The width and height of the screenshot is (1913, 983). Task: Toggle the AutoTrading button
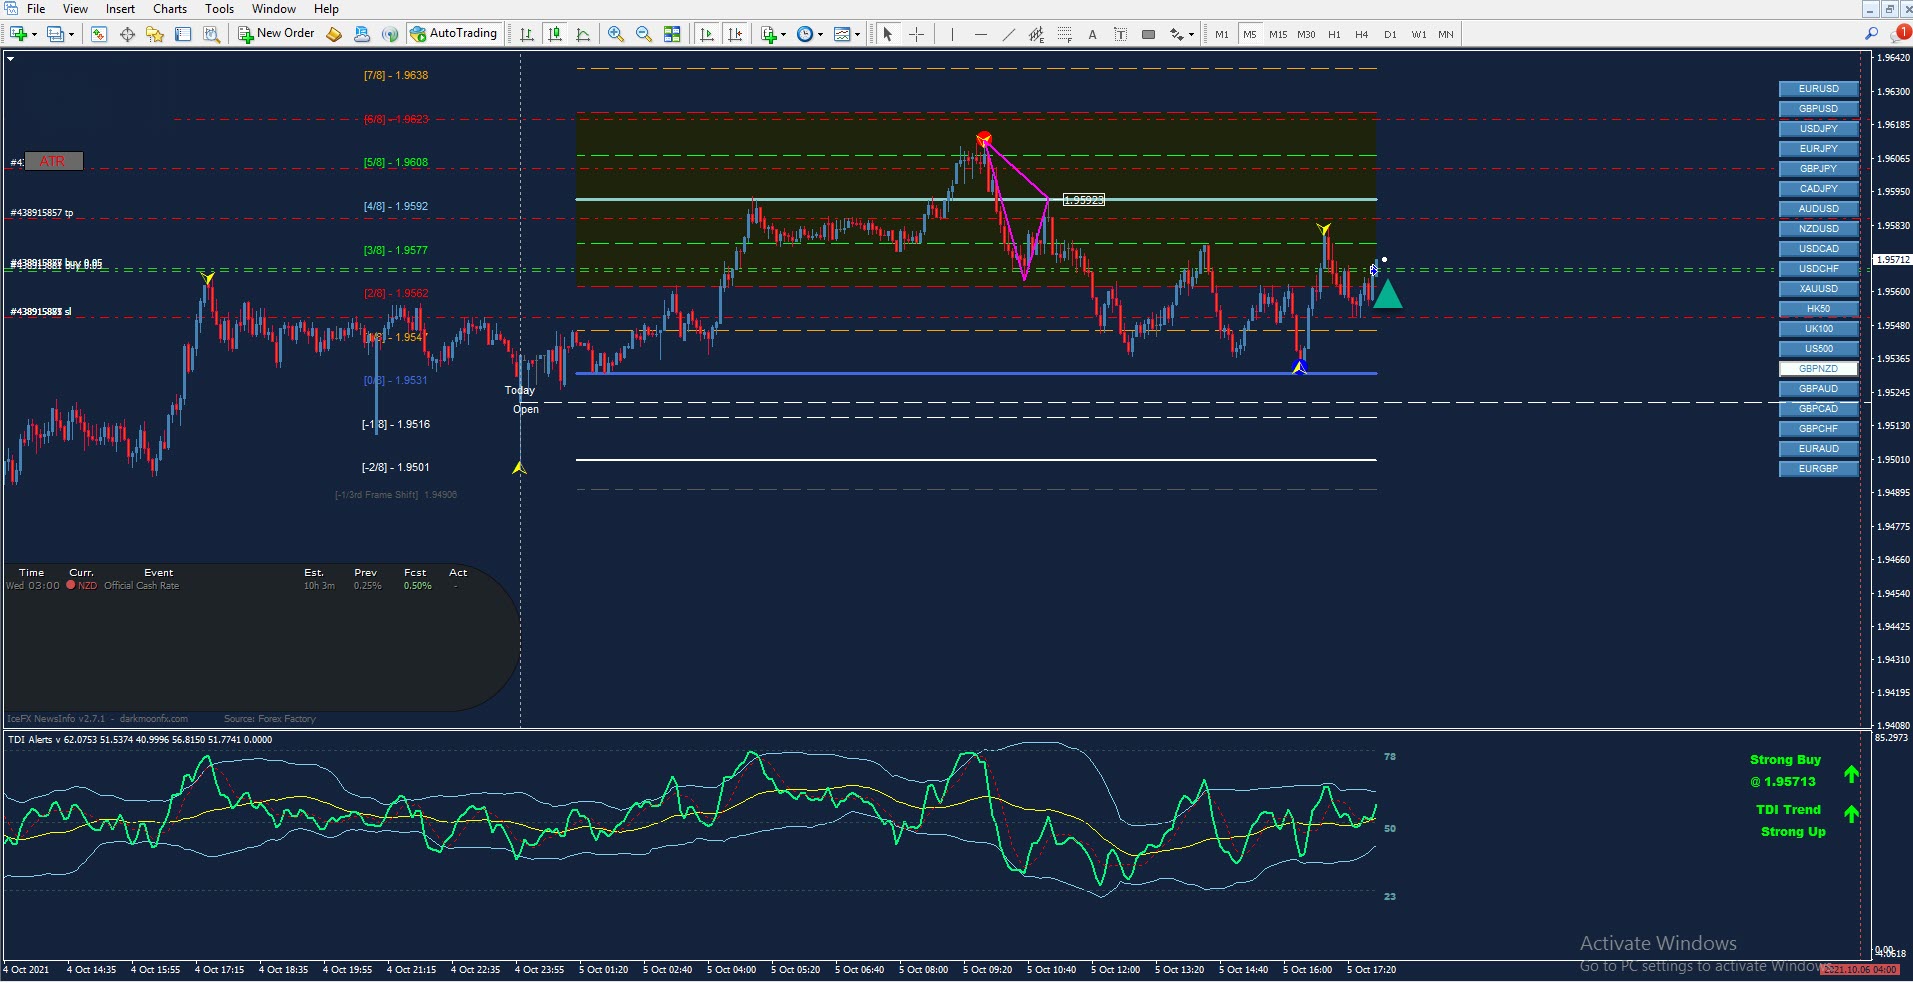[x=453, y=34]
